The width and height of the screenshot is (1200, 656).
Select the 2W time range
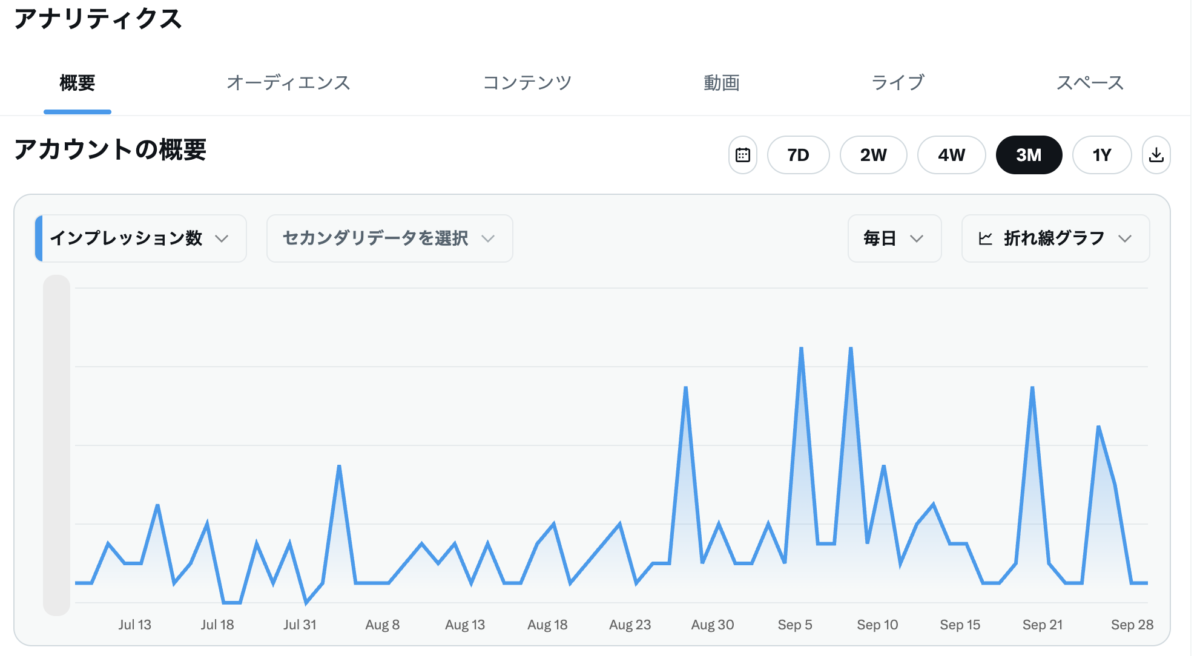coord(873,155)
